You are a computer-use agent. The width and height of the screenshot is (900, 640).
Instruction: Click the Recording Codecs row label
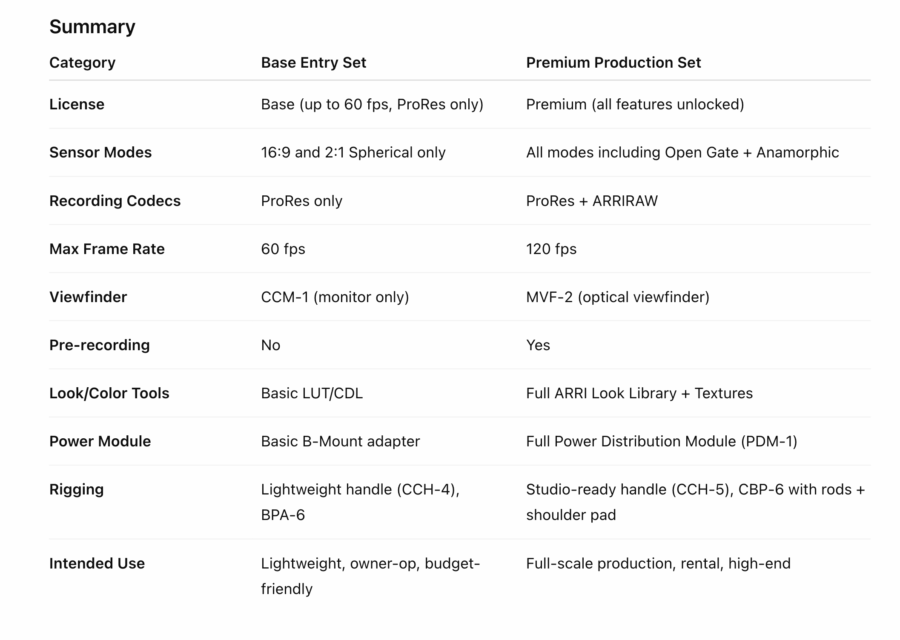point(115,200)
